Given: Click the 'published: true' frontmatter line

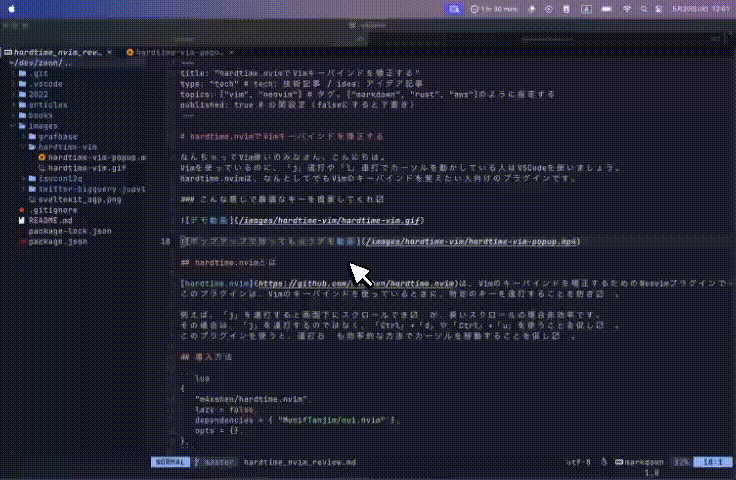Looking at the screenshot, I should click(x=297, y=105).
